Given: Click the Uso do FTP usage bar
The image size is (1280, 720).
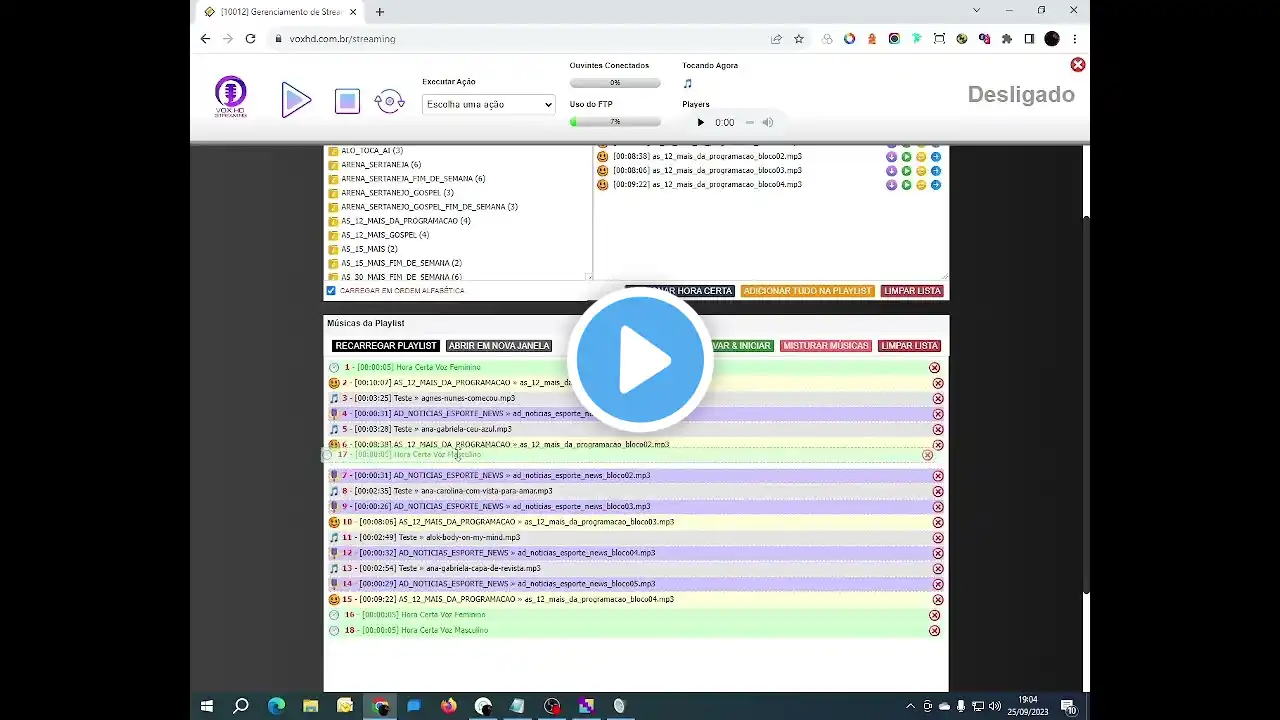Looking at the screenshot, I should pyautogui.click(x=615, y=122).
